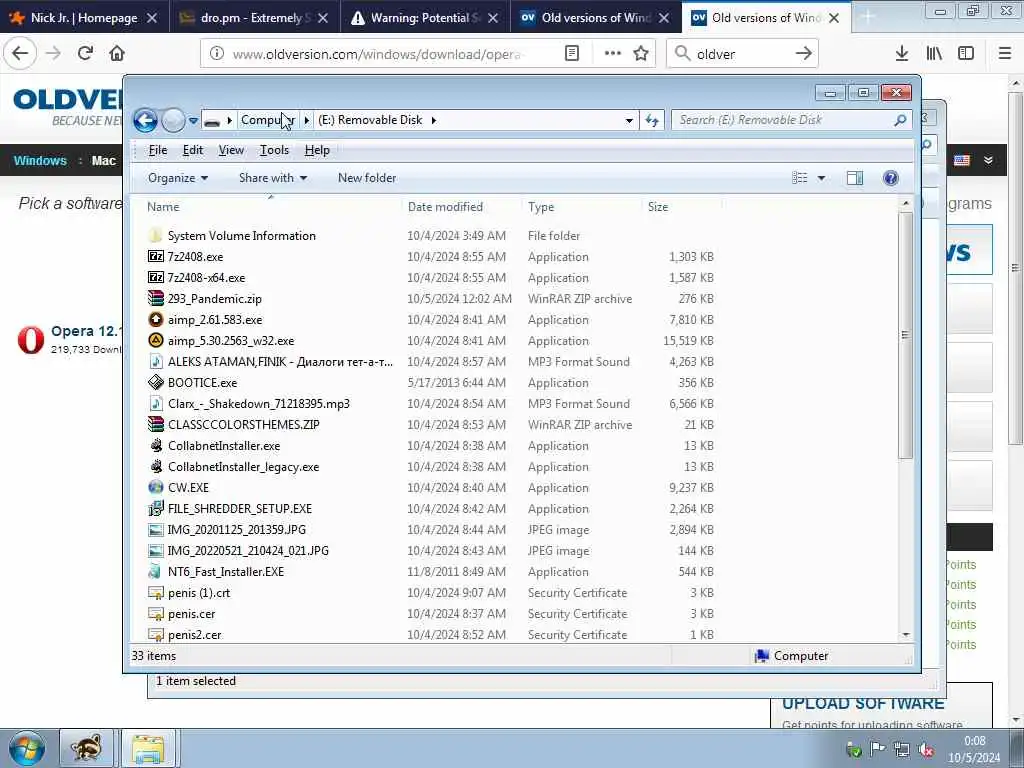Viewport: 1024px width, 768px height.
Task: Open Firefox hamburger menu
Action: (1005, 54)
